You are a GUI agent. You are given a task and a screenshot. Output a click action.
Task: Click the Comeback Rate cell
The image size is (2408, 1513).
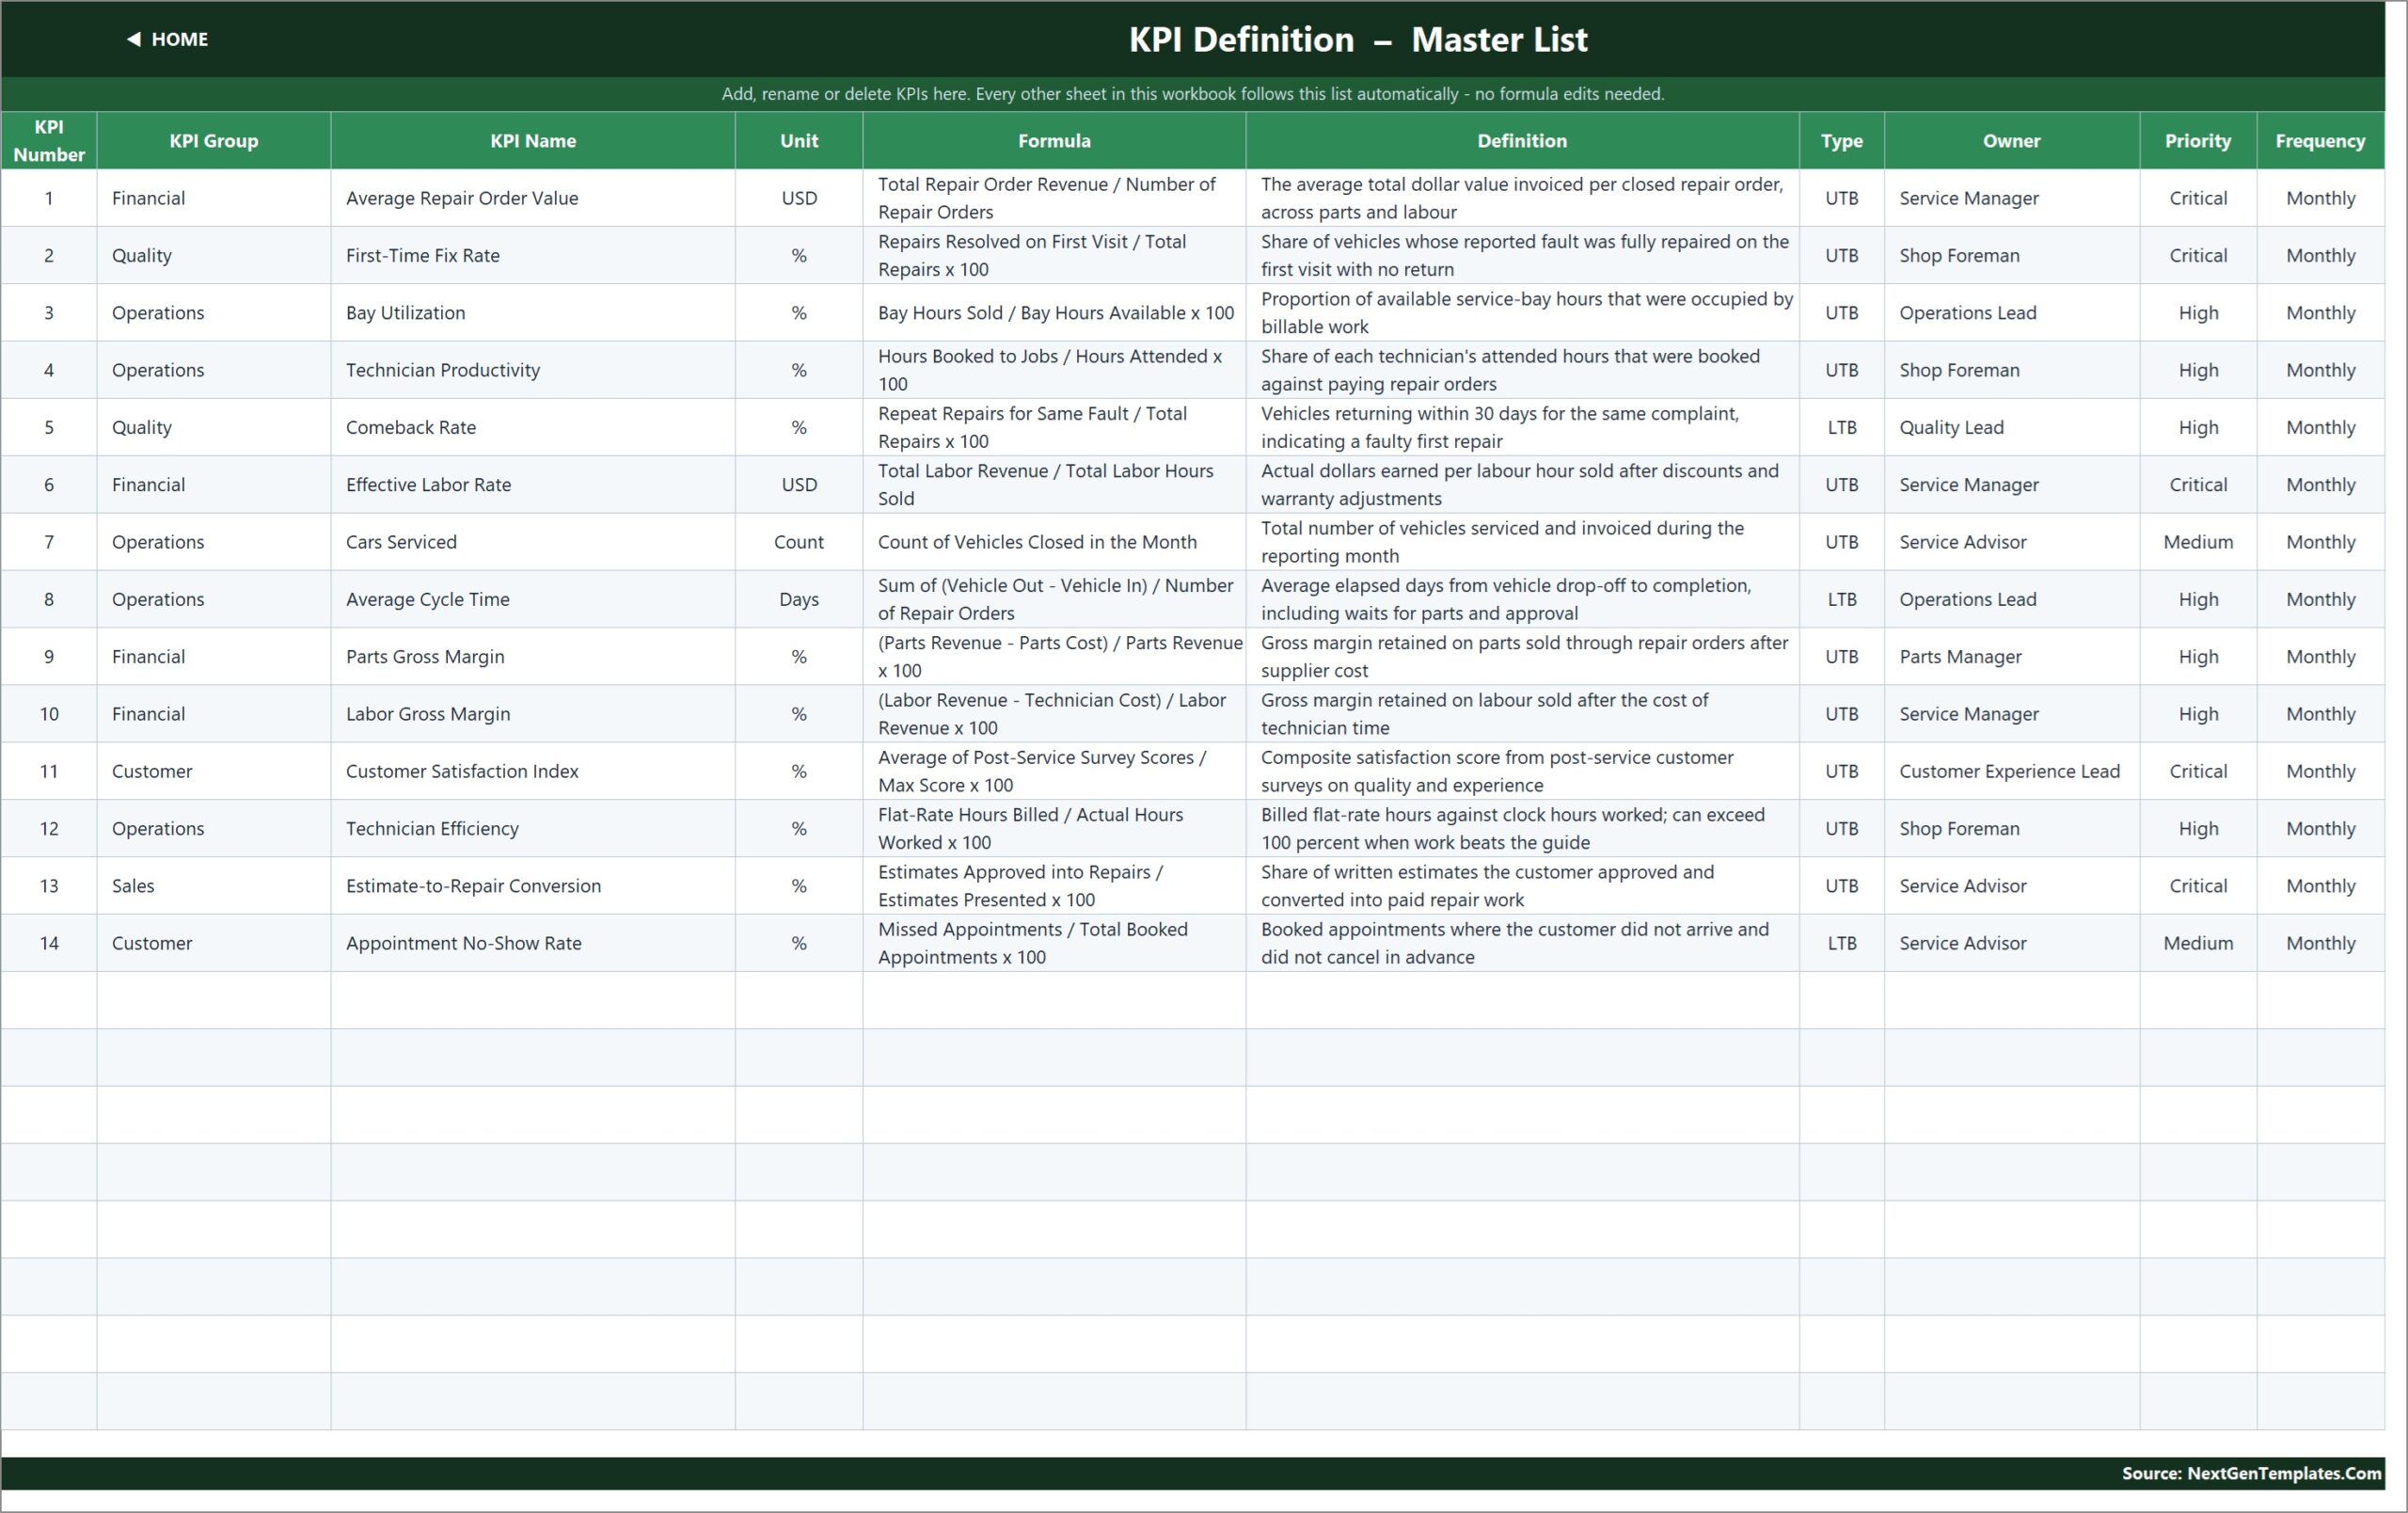click(x=533, y=427)
